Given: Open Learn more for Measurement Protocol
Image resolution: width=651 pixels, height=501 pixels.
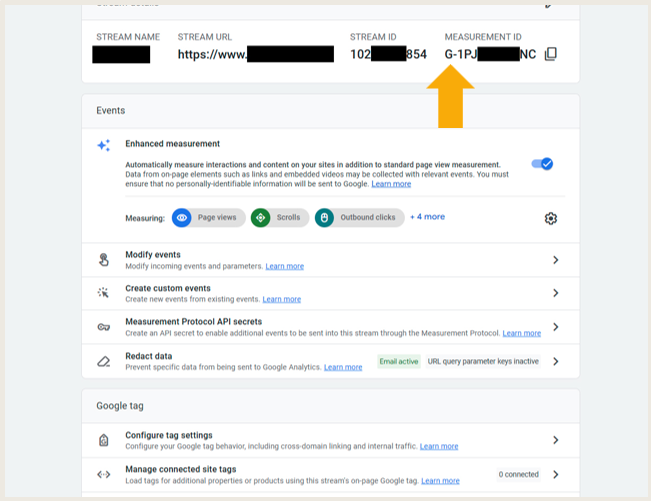Looking at the screenshot, I should coord(521,333).
